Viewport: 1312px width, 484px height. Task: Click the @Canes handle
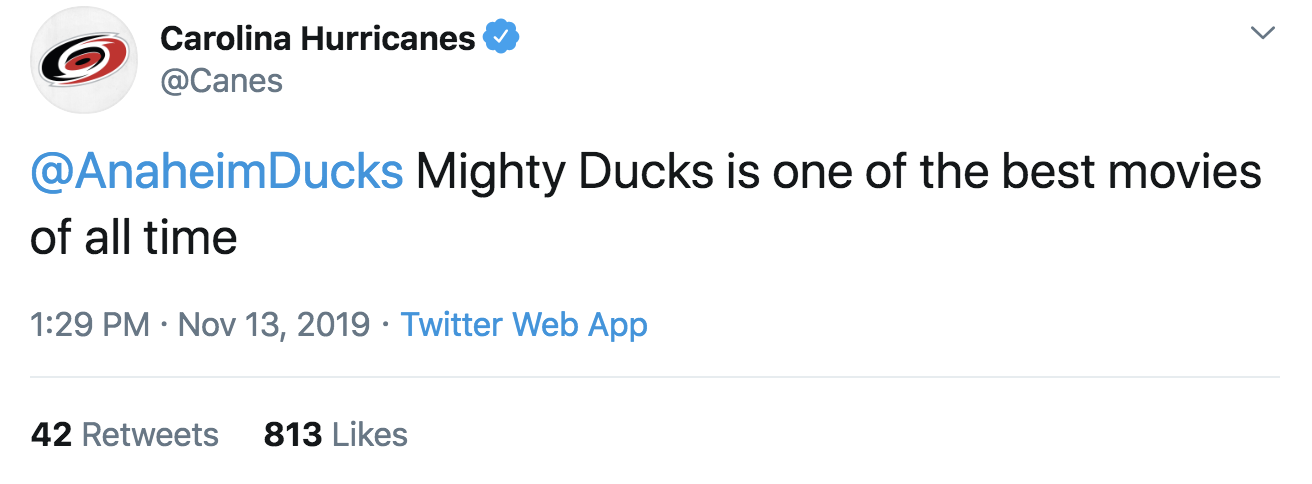click(221, 80)
